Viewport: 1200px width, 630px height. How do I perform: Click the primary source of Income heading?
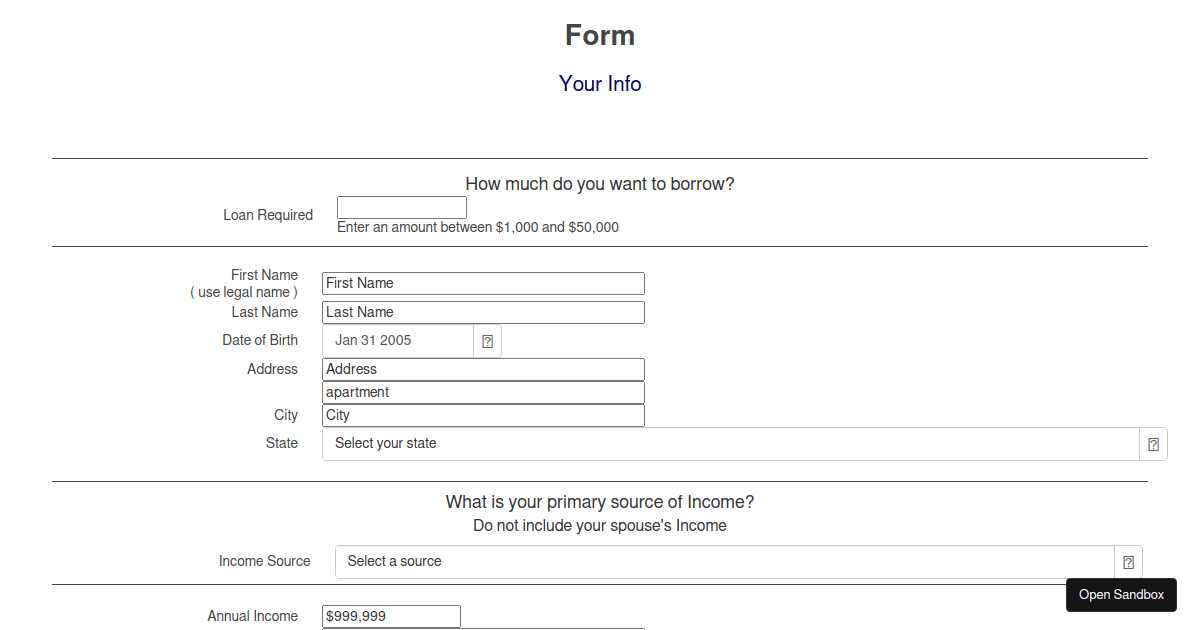pyautogui.click(x=600, y=501)
